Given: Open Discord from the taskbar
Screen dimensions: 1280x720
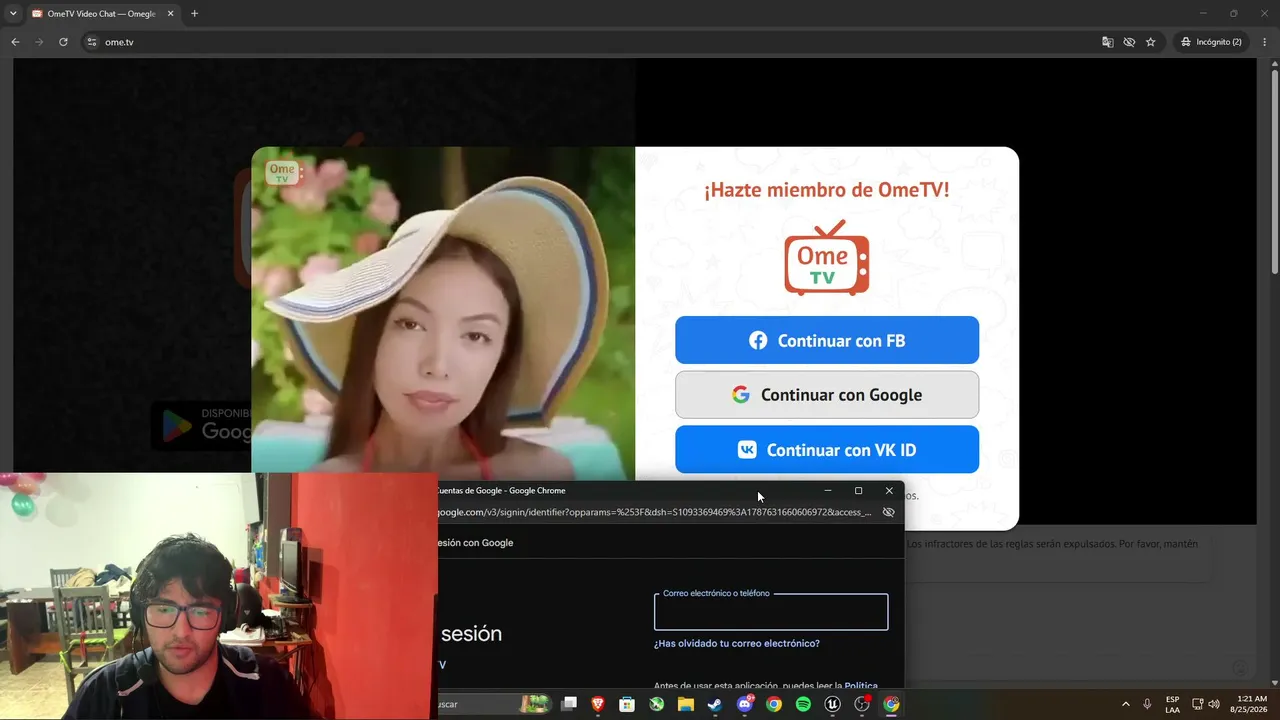Looking at the screenshot, I should [745, 704].
